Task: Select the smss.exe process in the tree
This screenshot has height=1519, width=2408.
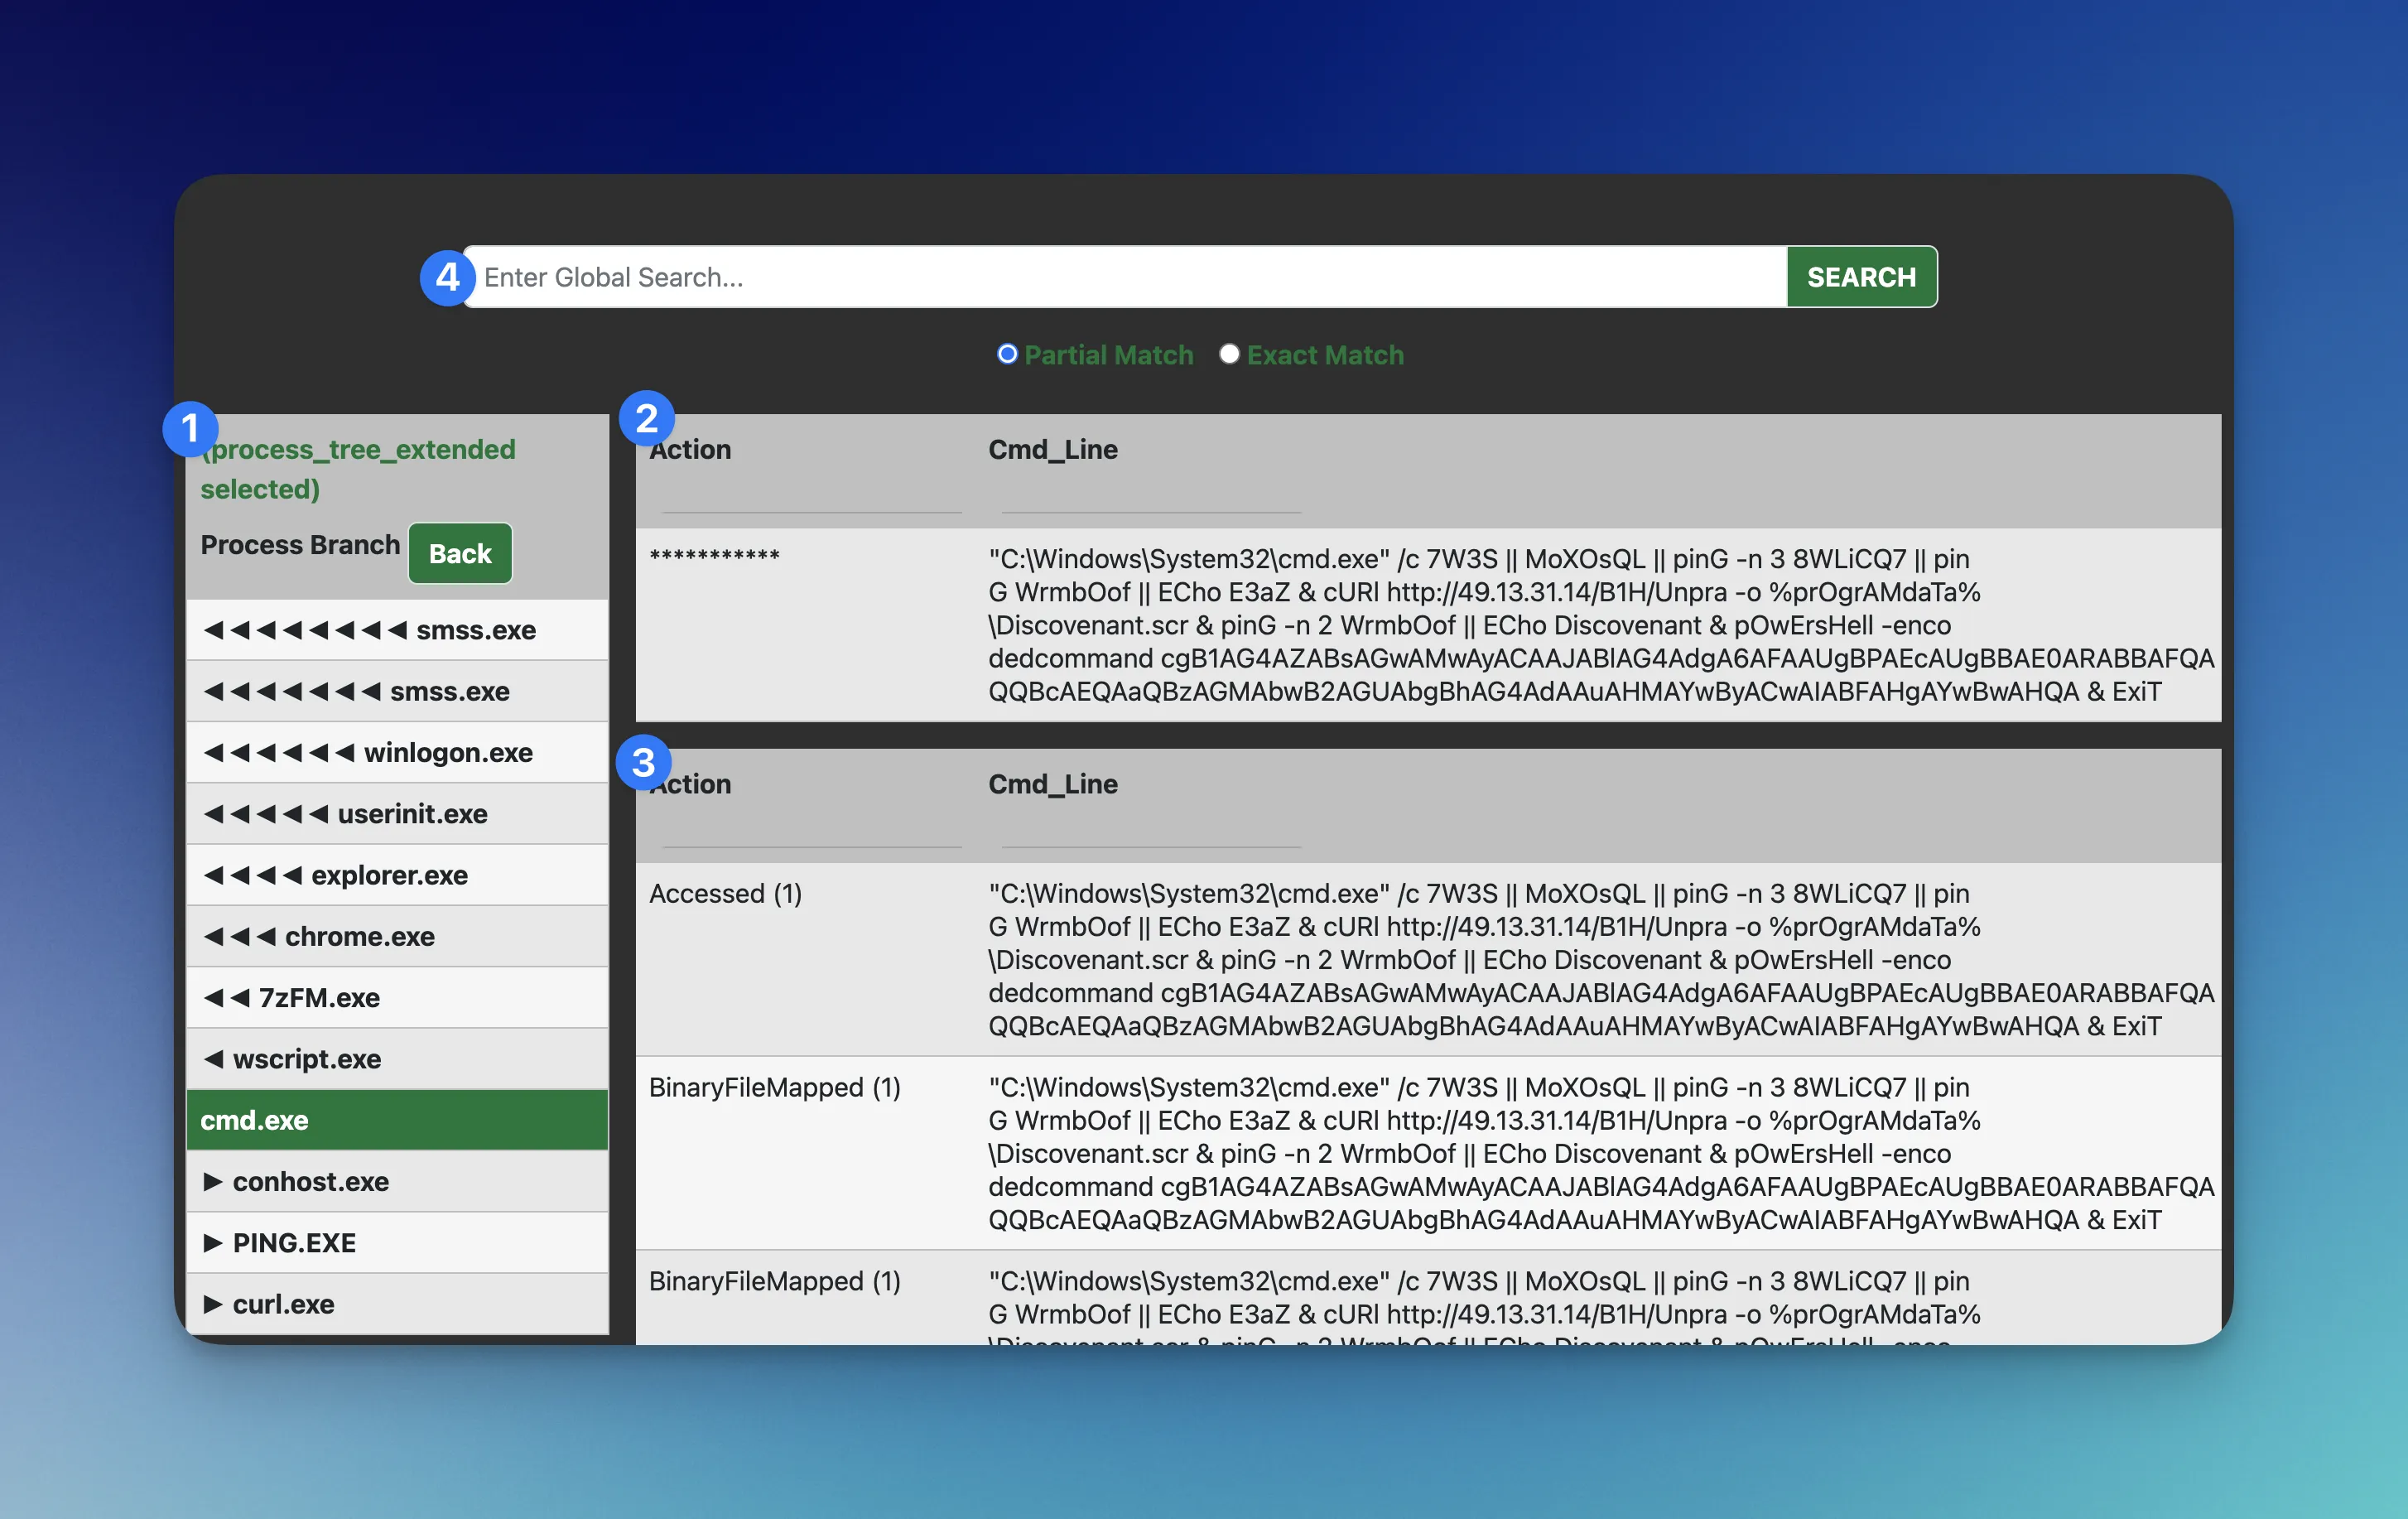Action: (397, 630)
